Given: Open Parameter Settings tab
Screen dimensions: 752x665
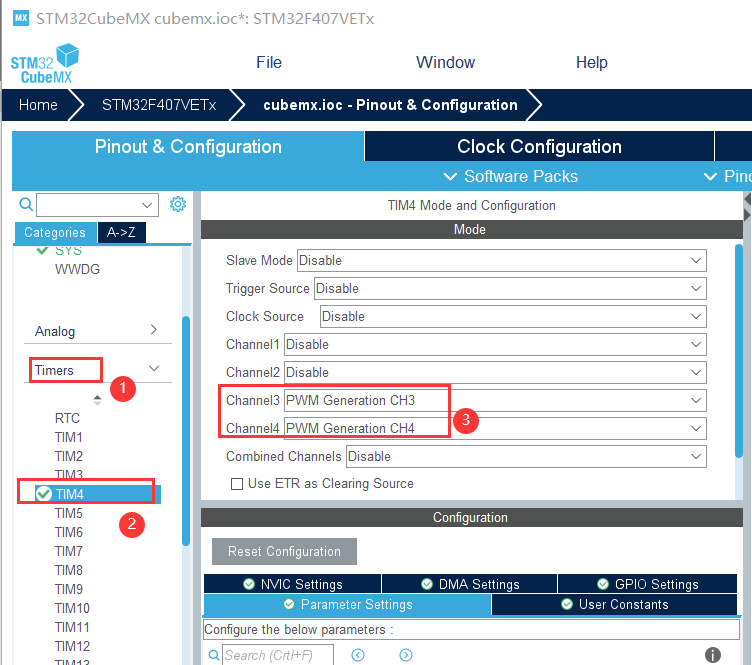Looking at the screenshot, I should tap(347, 605).
